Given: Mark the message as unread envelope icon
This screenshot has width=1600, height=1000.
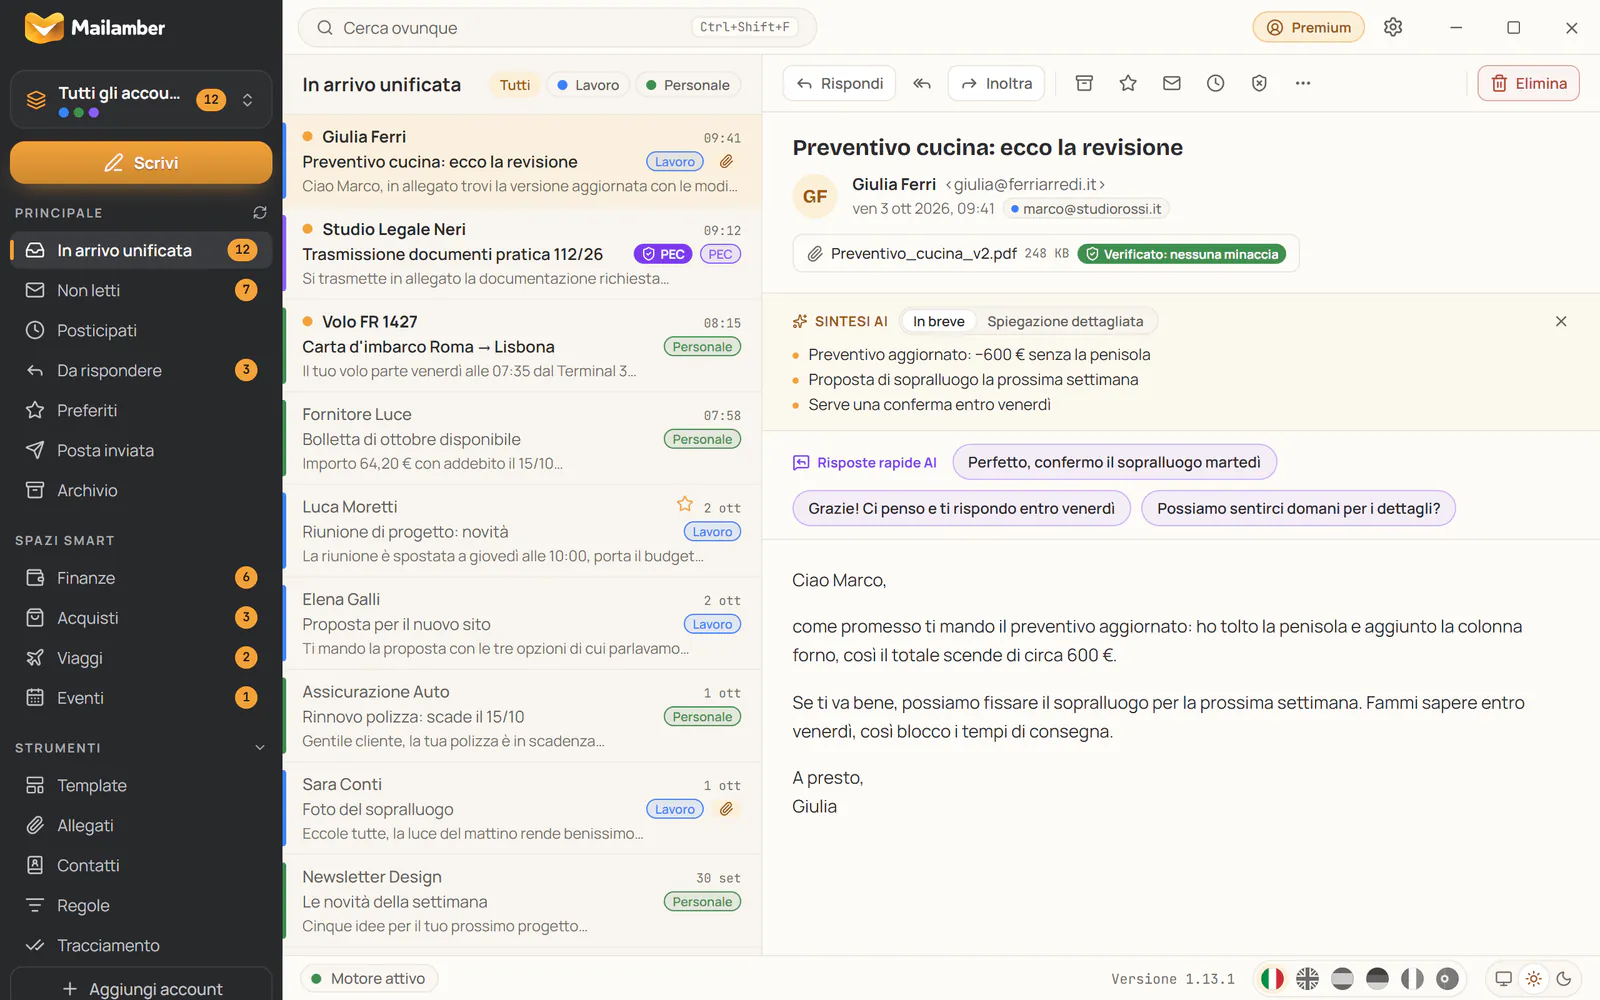Looking at the screenshot, I should click(1172, 83).
